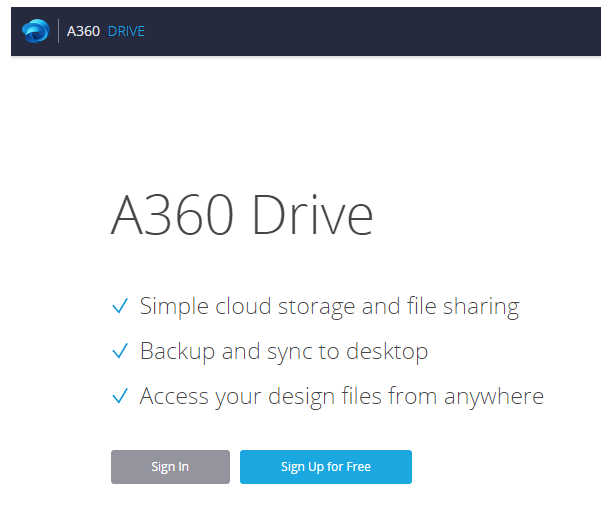This screenshot has height=531, width=601.
Task: Click 'Simple cloud storage and file sharing' text
Action: [329, 307]
